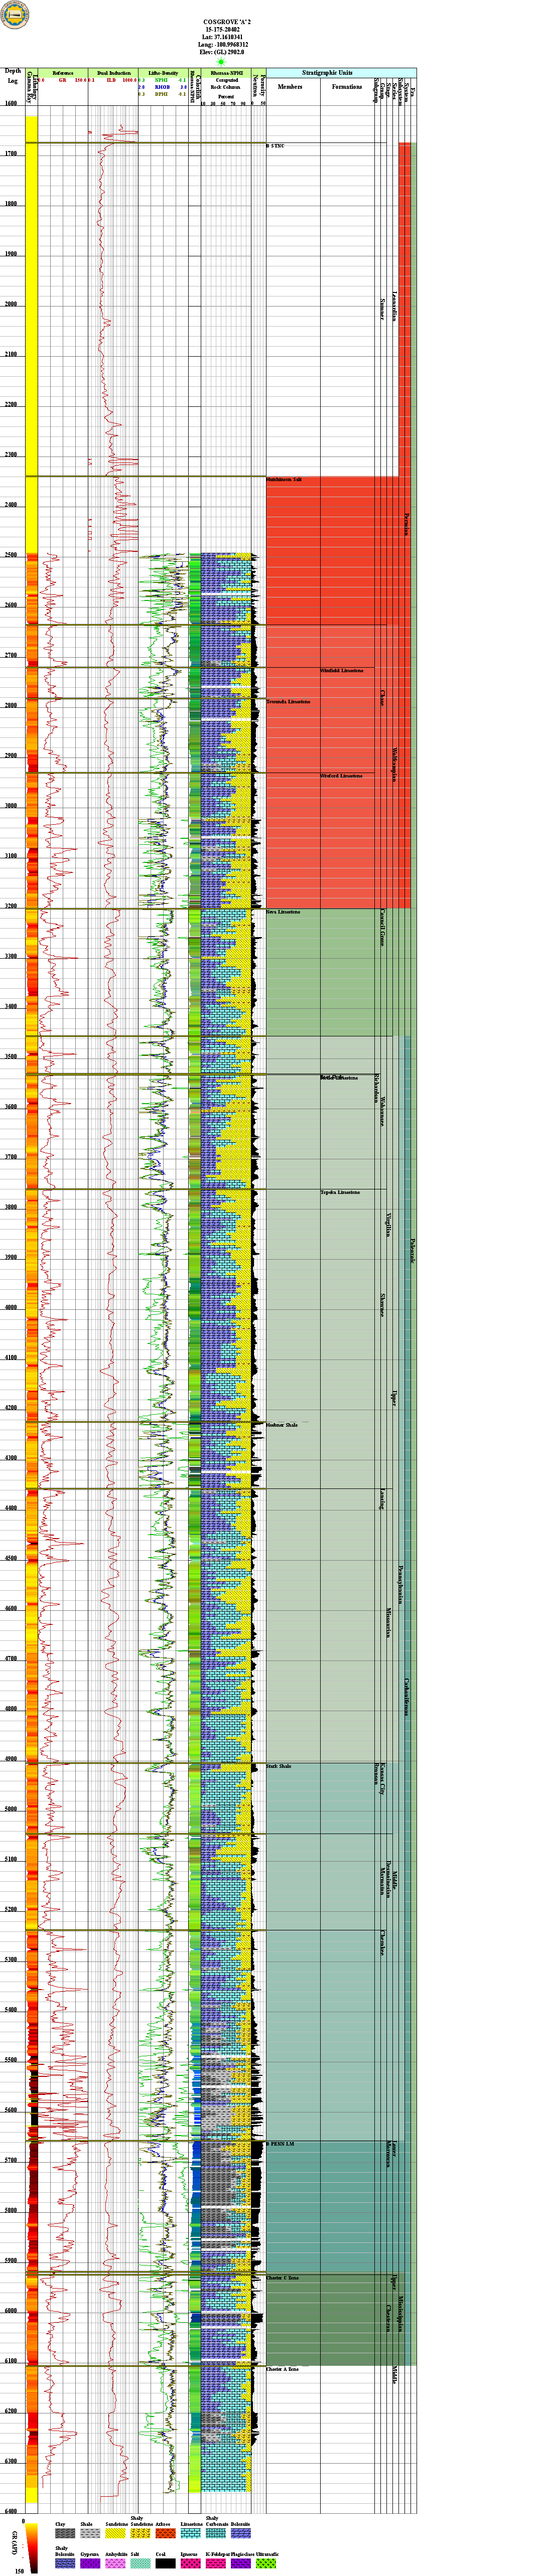
Task: Click the Winfield Limestone formation label
Action: click(341, 670)
